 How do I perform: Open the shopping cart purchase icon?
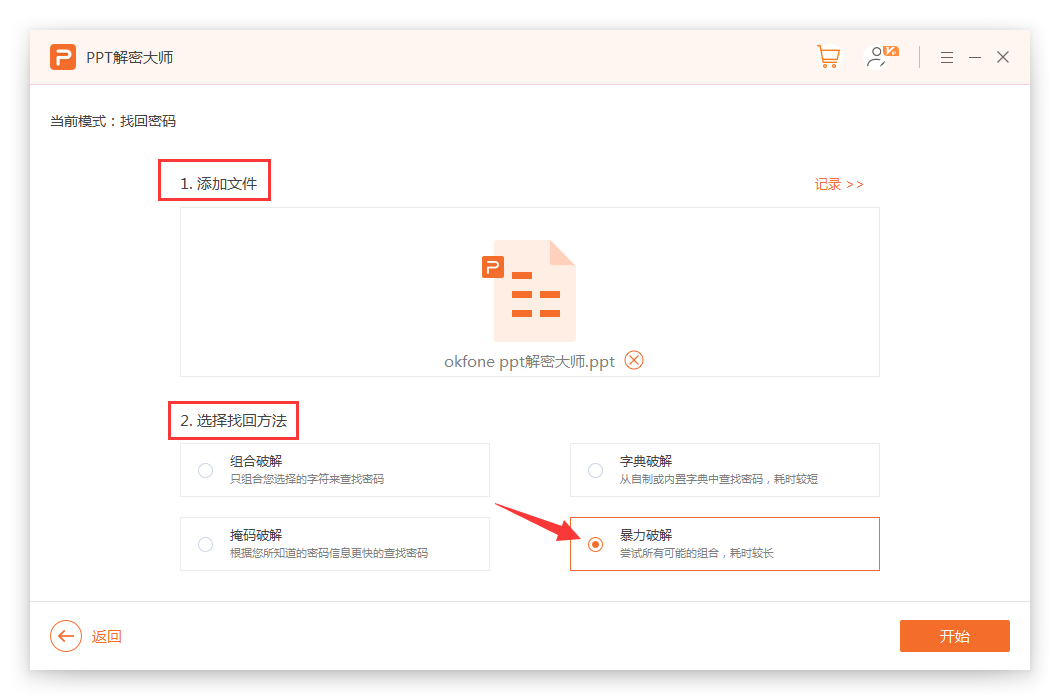click(828, 57)
